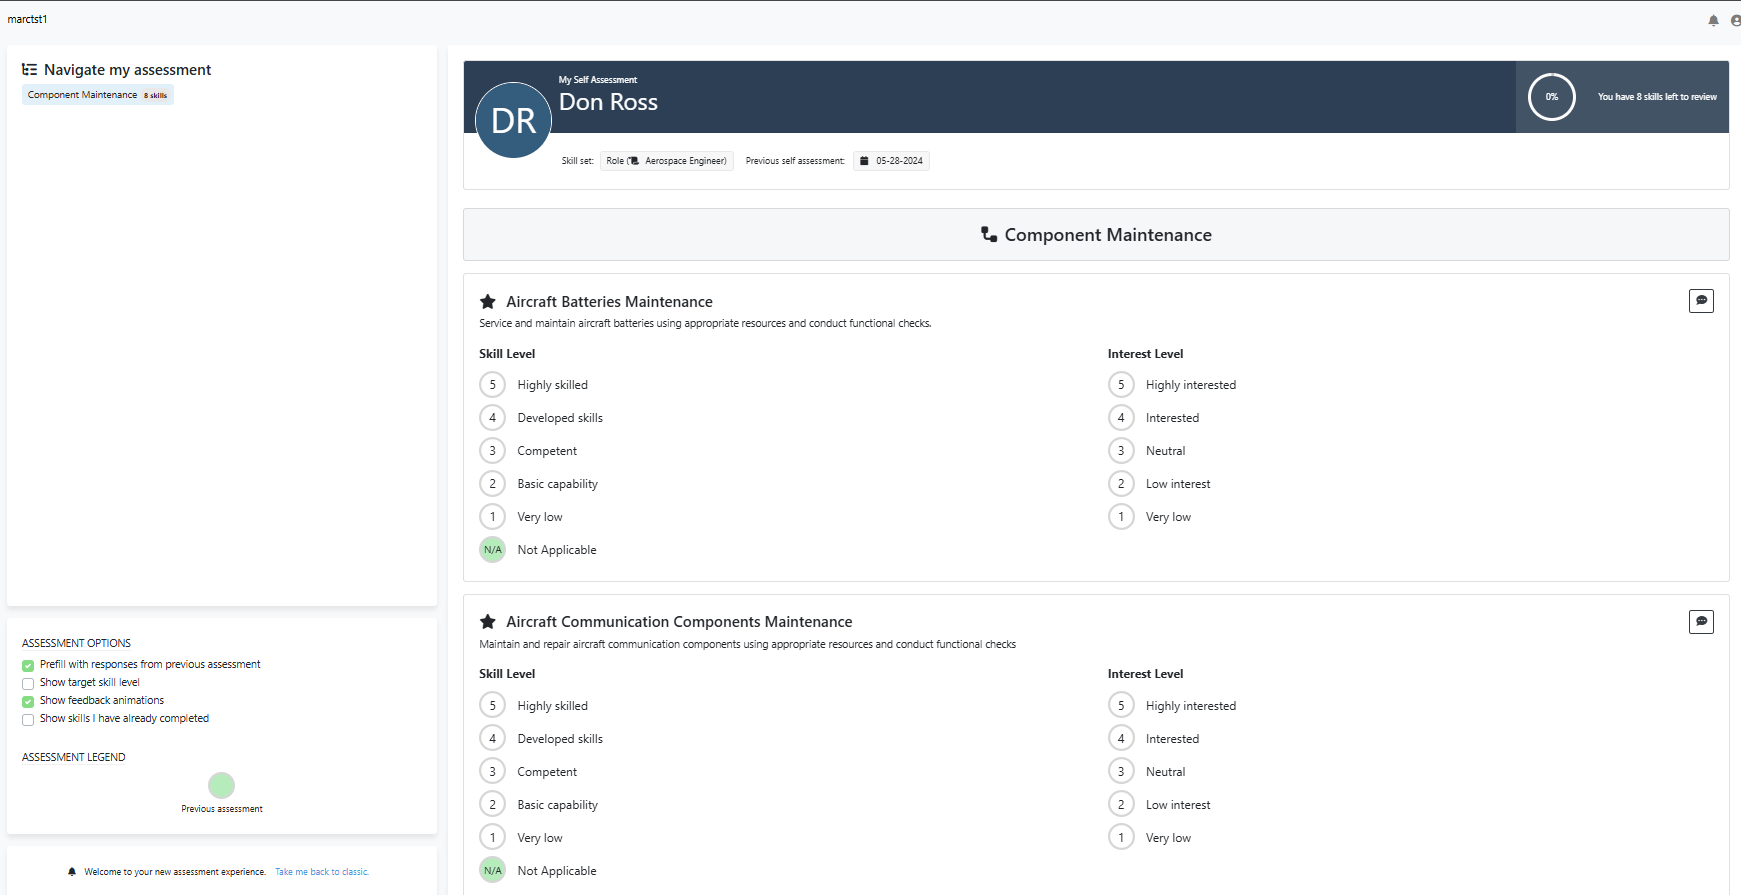Click the star icon beside Aircraft Batteries Maintenance

tap(488, 302)
